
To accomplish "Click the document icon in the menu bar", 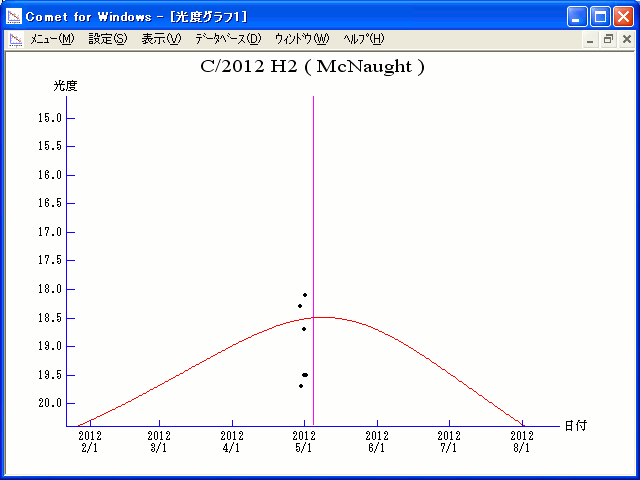I will [x=16, y=40].
